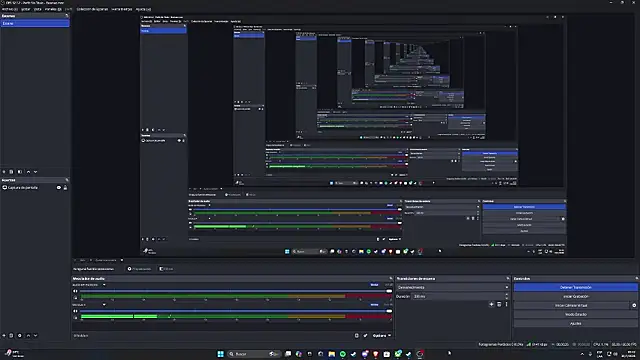Mute the Mic/Aux channel
Image resolution: width=640 pixels, height=360 pixels.
75,311
